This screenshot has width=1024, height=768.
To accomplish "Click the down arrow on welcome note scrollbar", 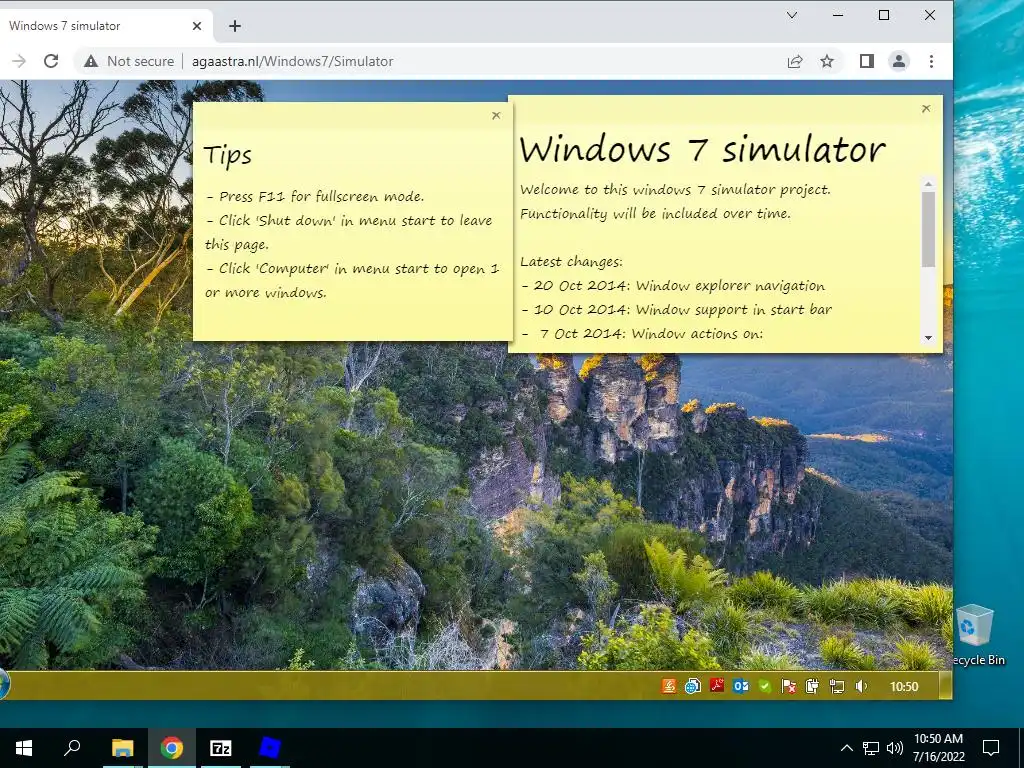I will [x=928, y=338].
